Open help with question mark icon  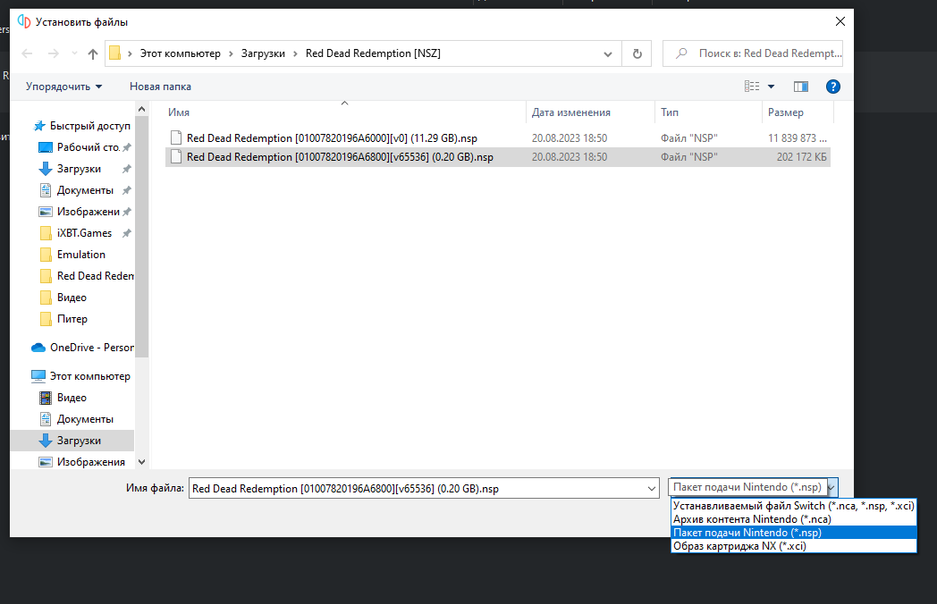832,87
